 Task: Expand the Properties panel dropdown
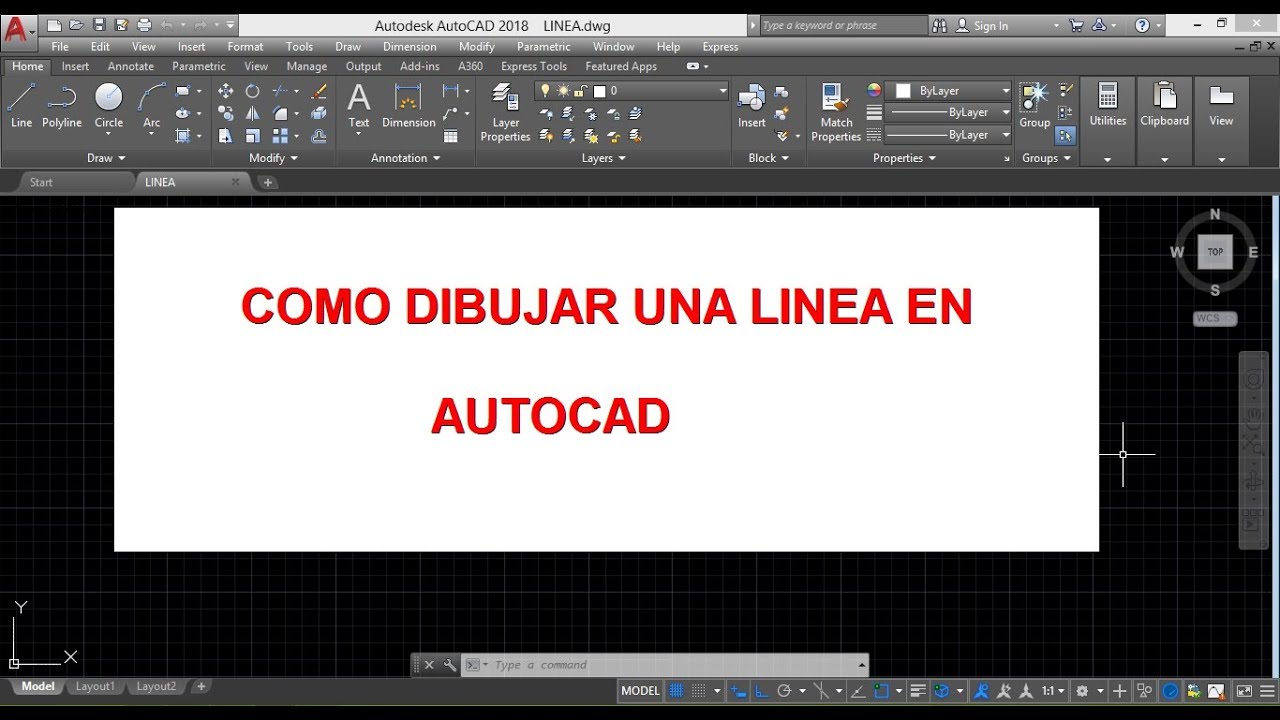[x=905, y=158]
